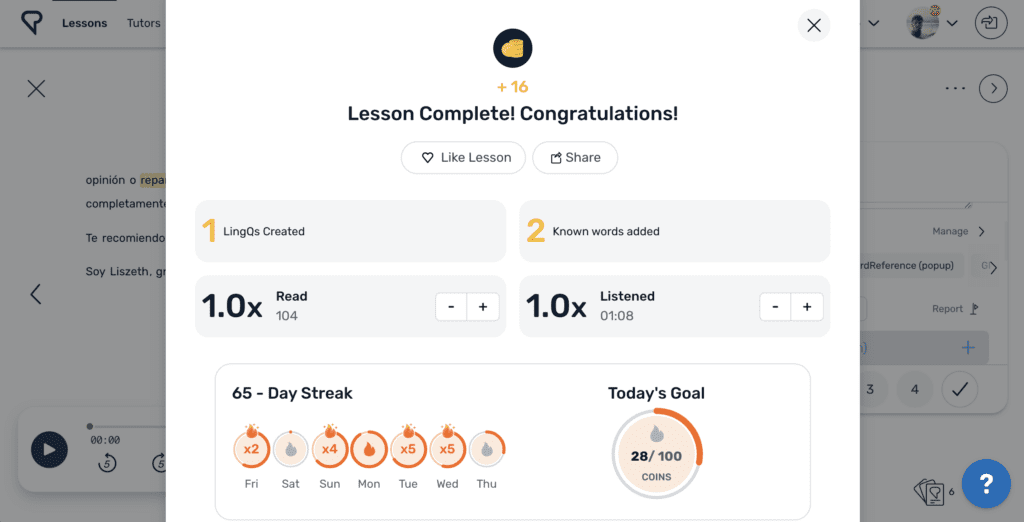Click the Friday x2 streak circle

point(251,449)
